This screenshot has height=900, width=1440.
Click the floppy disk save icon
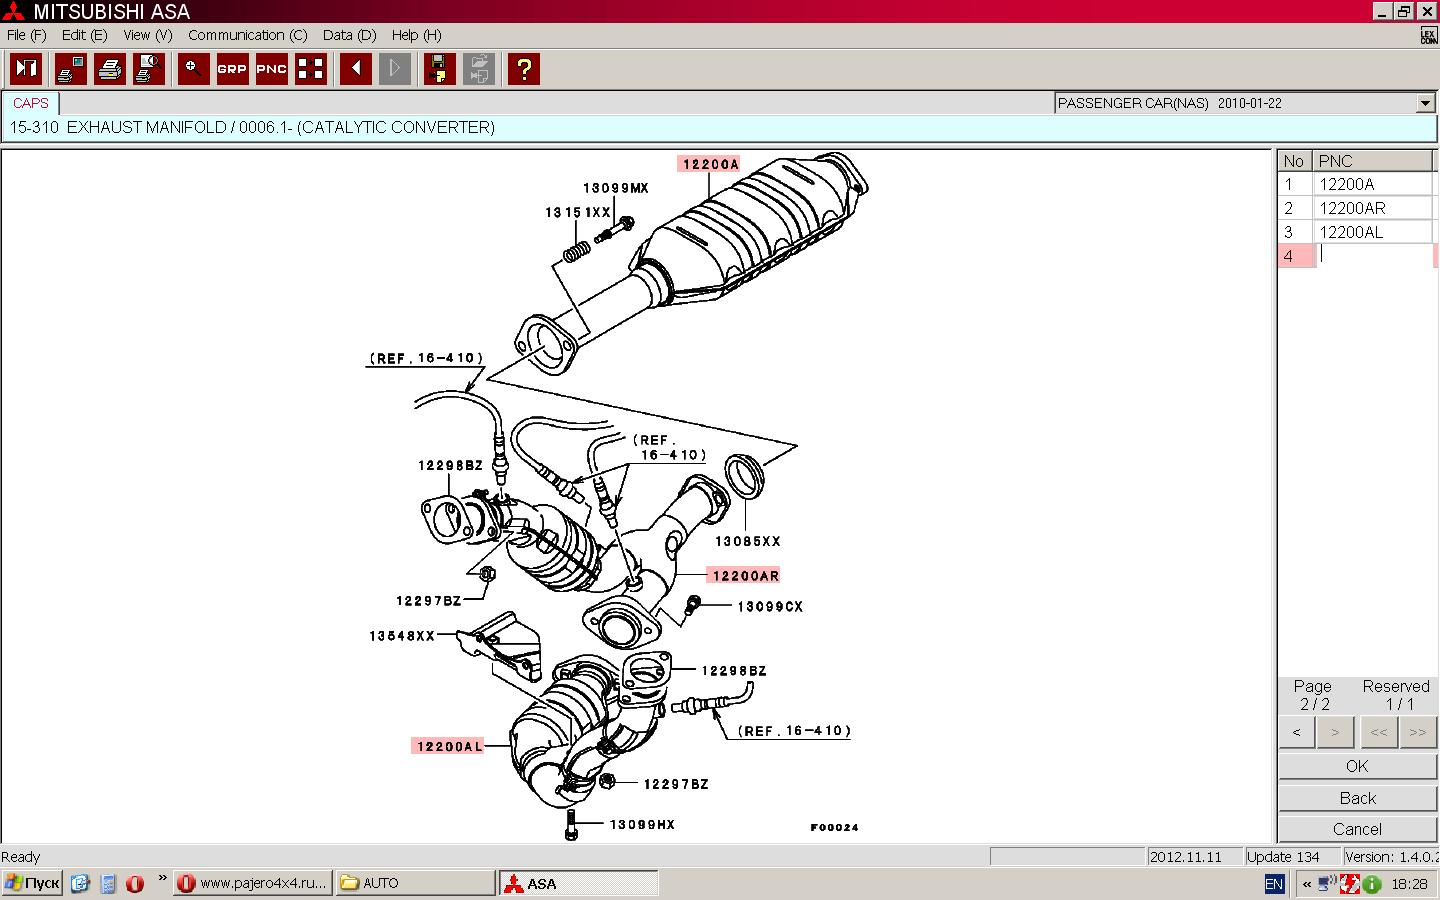(x=439, y=69)
